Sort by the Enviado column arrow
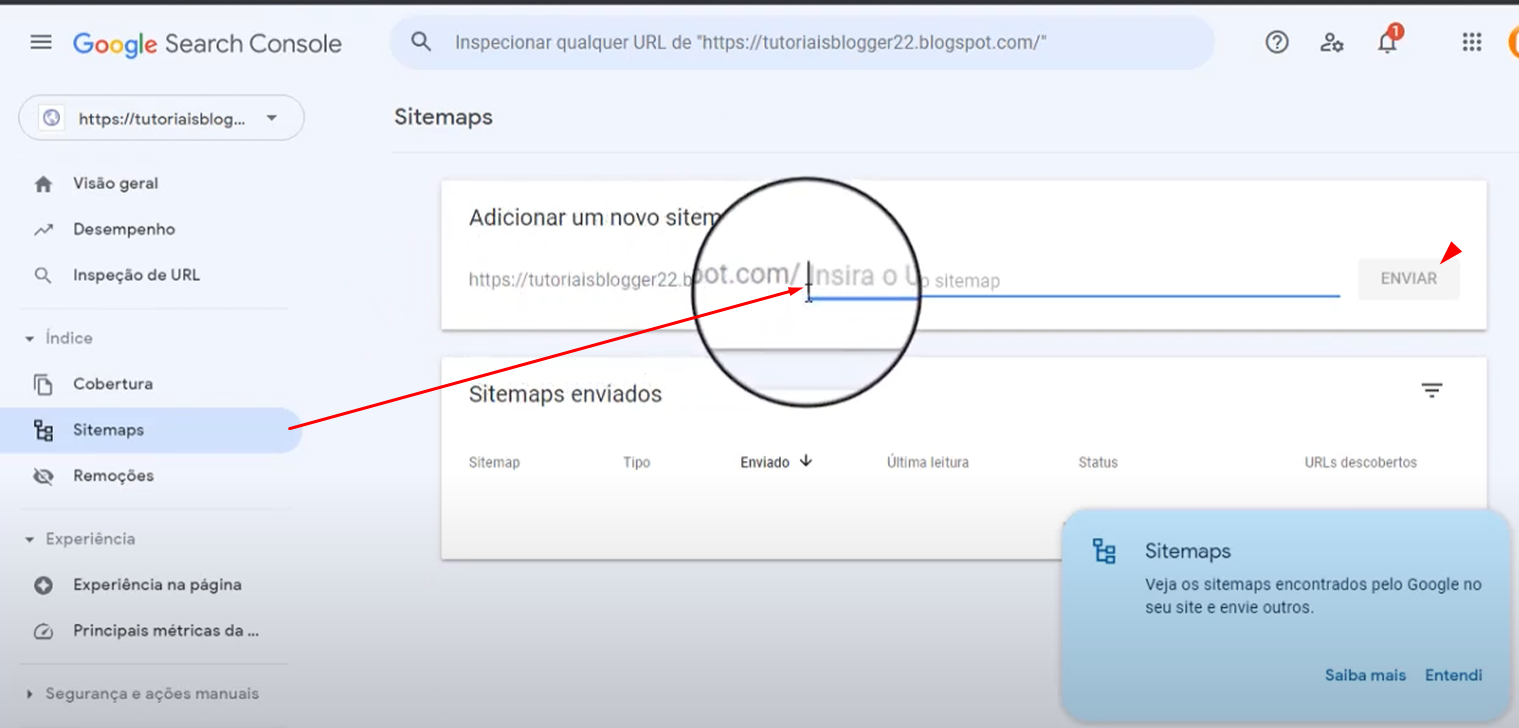This screenshot has height=728, width=1519. [806, 462]
